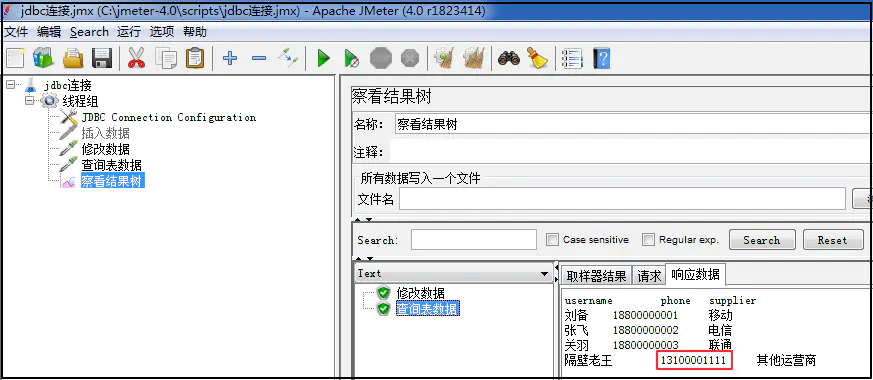
Task: Click the 名称 name input field
Action: [x=633, y=124]
